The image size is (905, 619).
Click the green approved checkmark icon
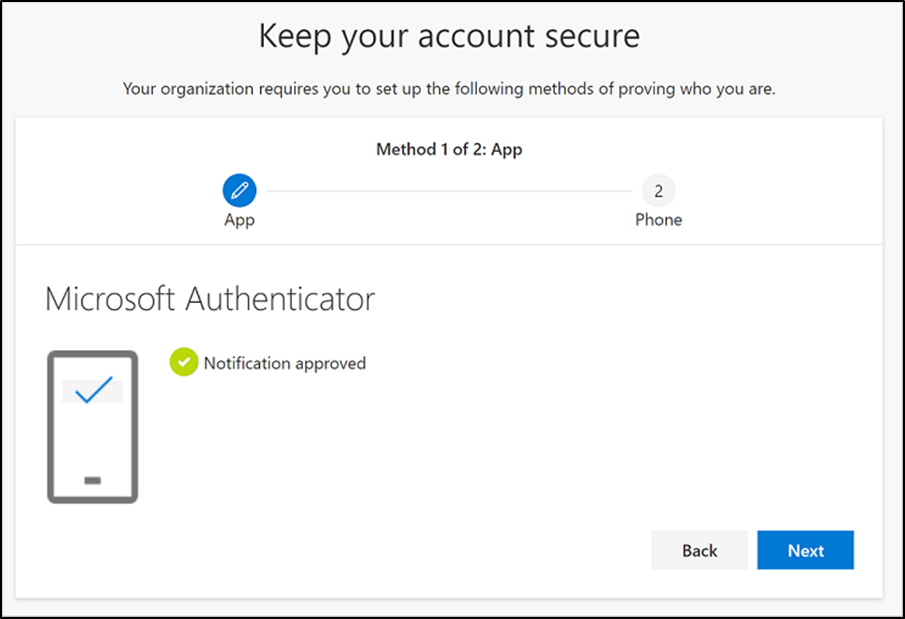(183, 363)
